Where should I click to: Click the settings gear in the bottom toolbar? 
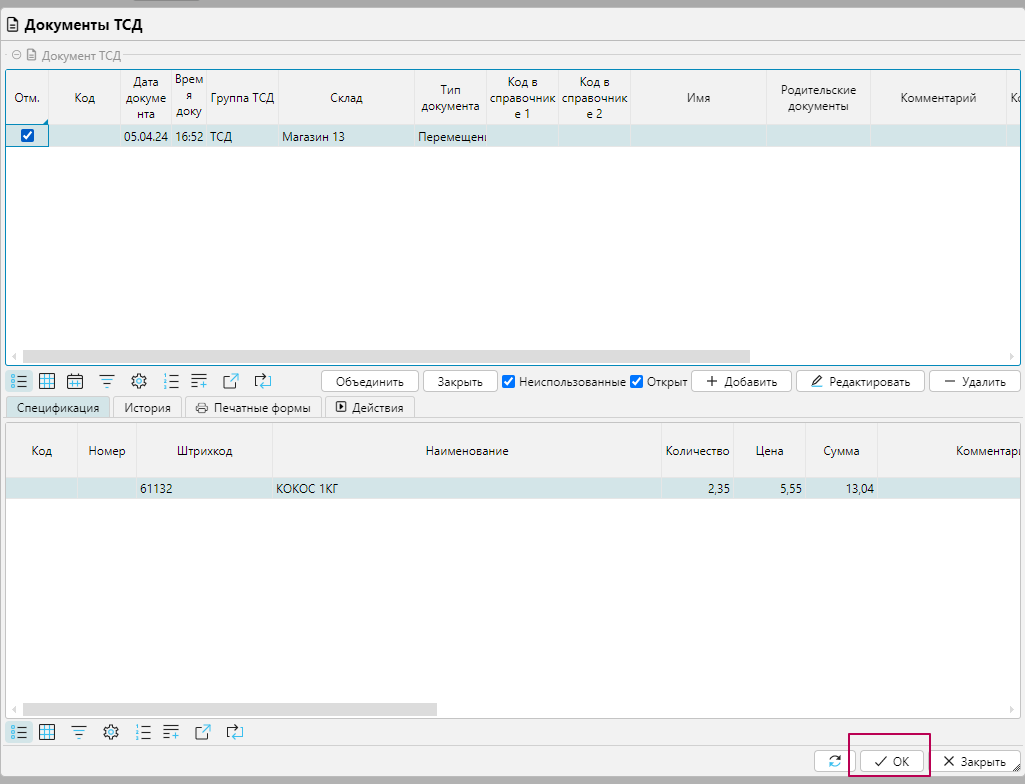[x=111, y=732]
